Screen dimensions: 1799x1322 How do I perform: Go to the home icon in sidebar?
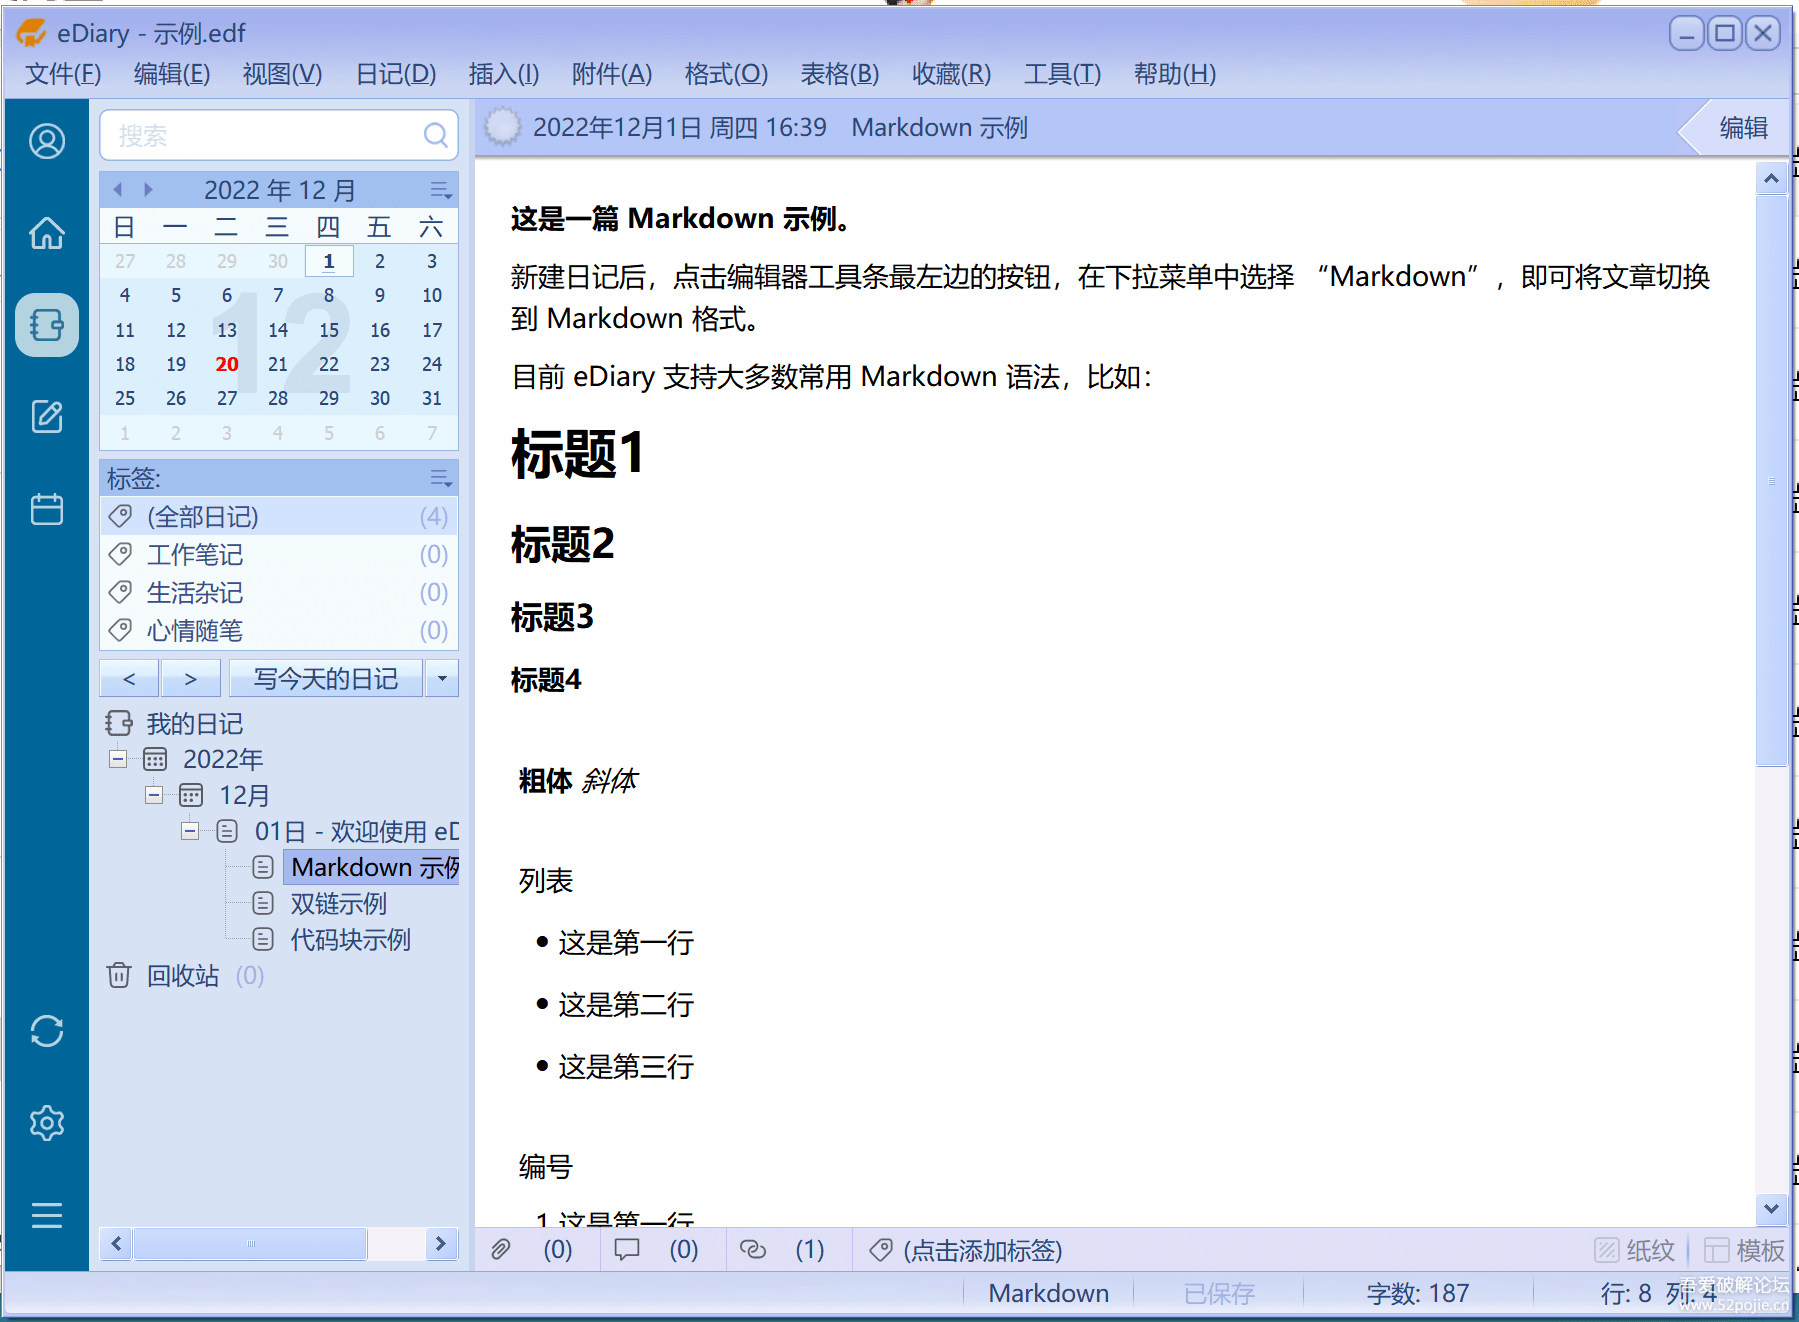pyautogui.click(x=47, y=233)
